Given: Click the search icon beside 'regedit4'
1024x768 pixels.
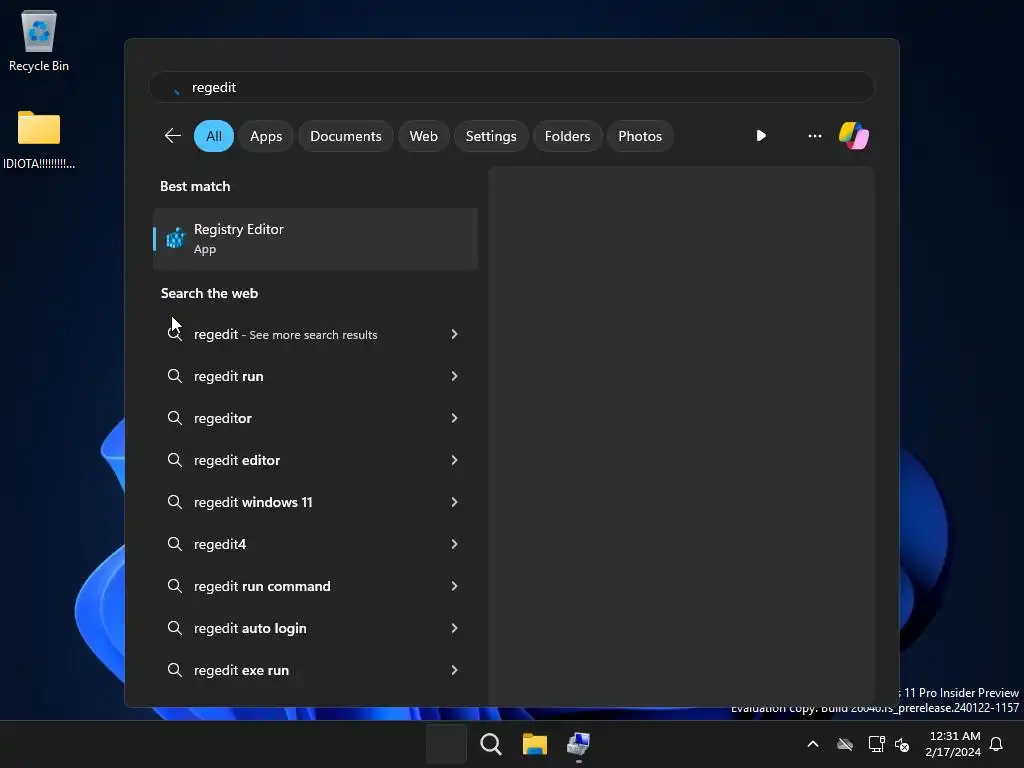Looking at the screenshot, I should (174, 543).
